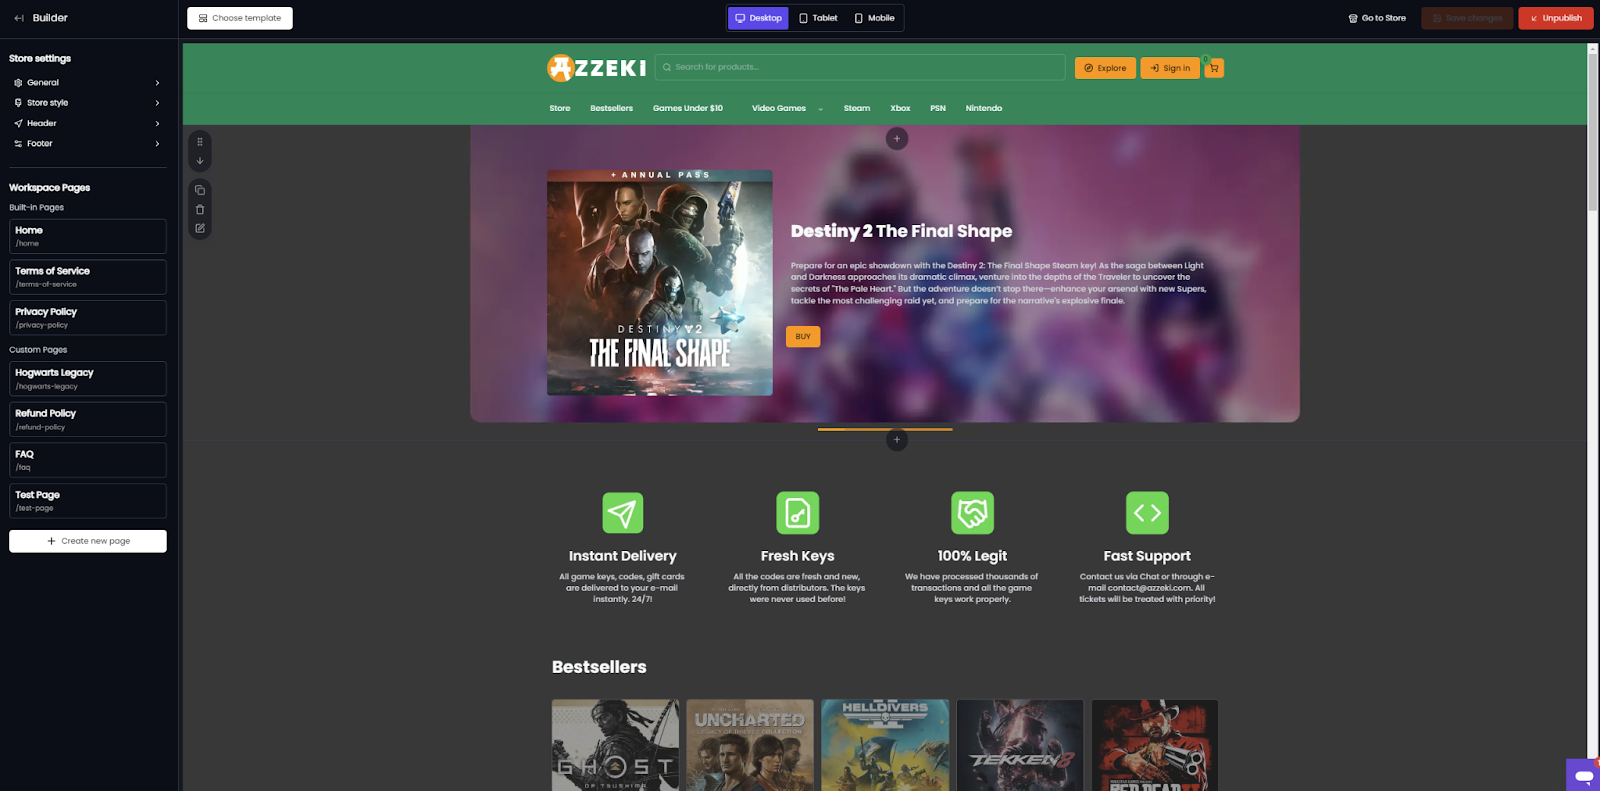Click the Choose template button
Viewport: 1600px width, 791px height.
[240, 18]
